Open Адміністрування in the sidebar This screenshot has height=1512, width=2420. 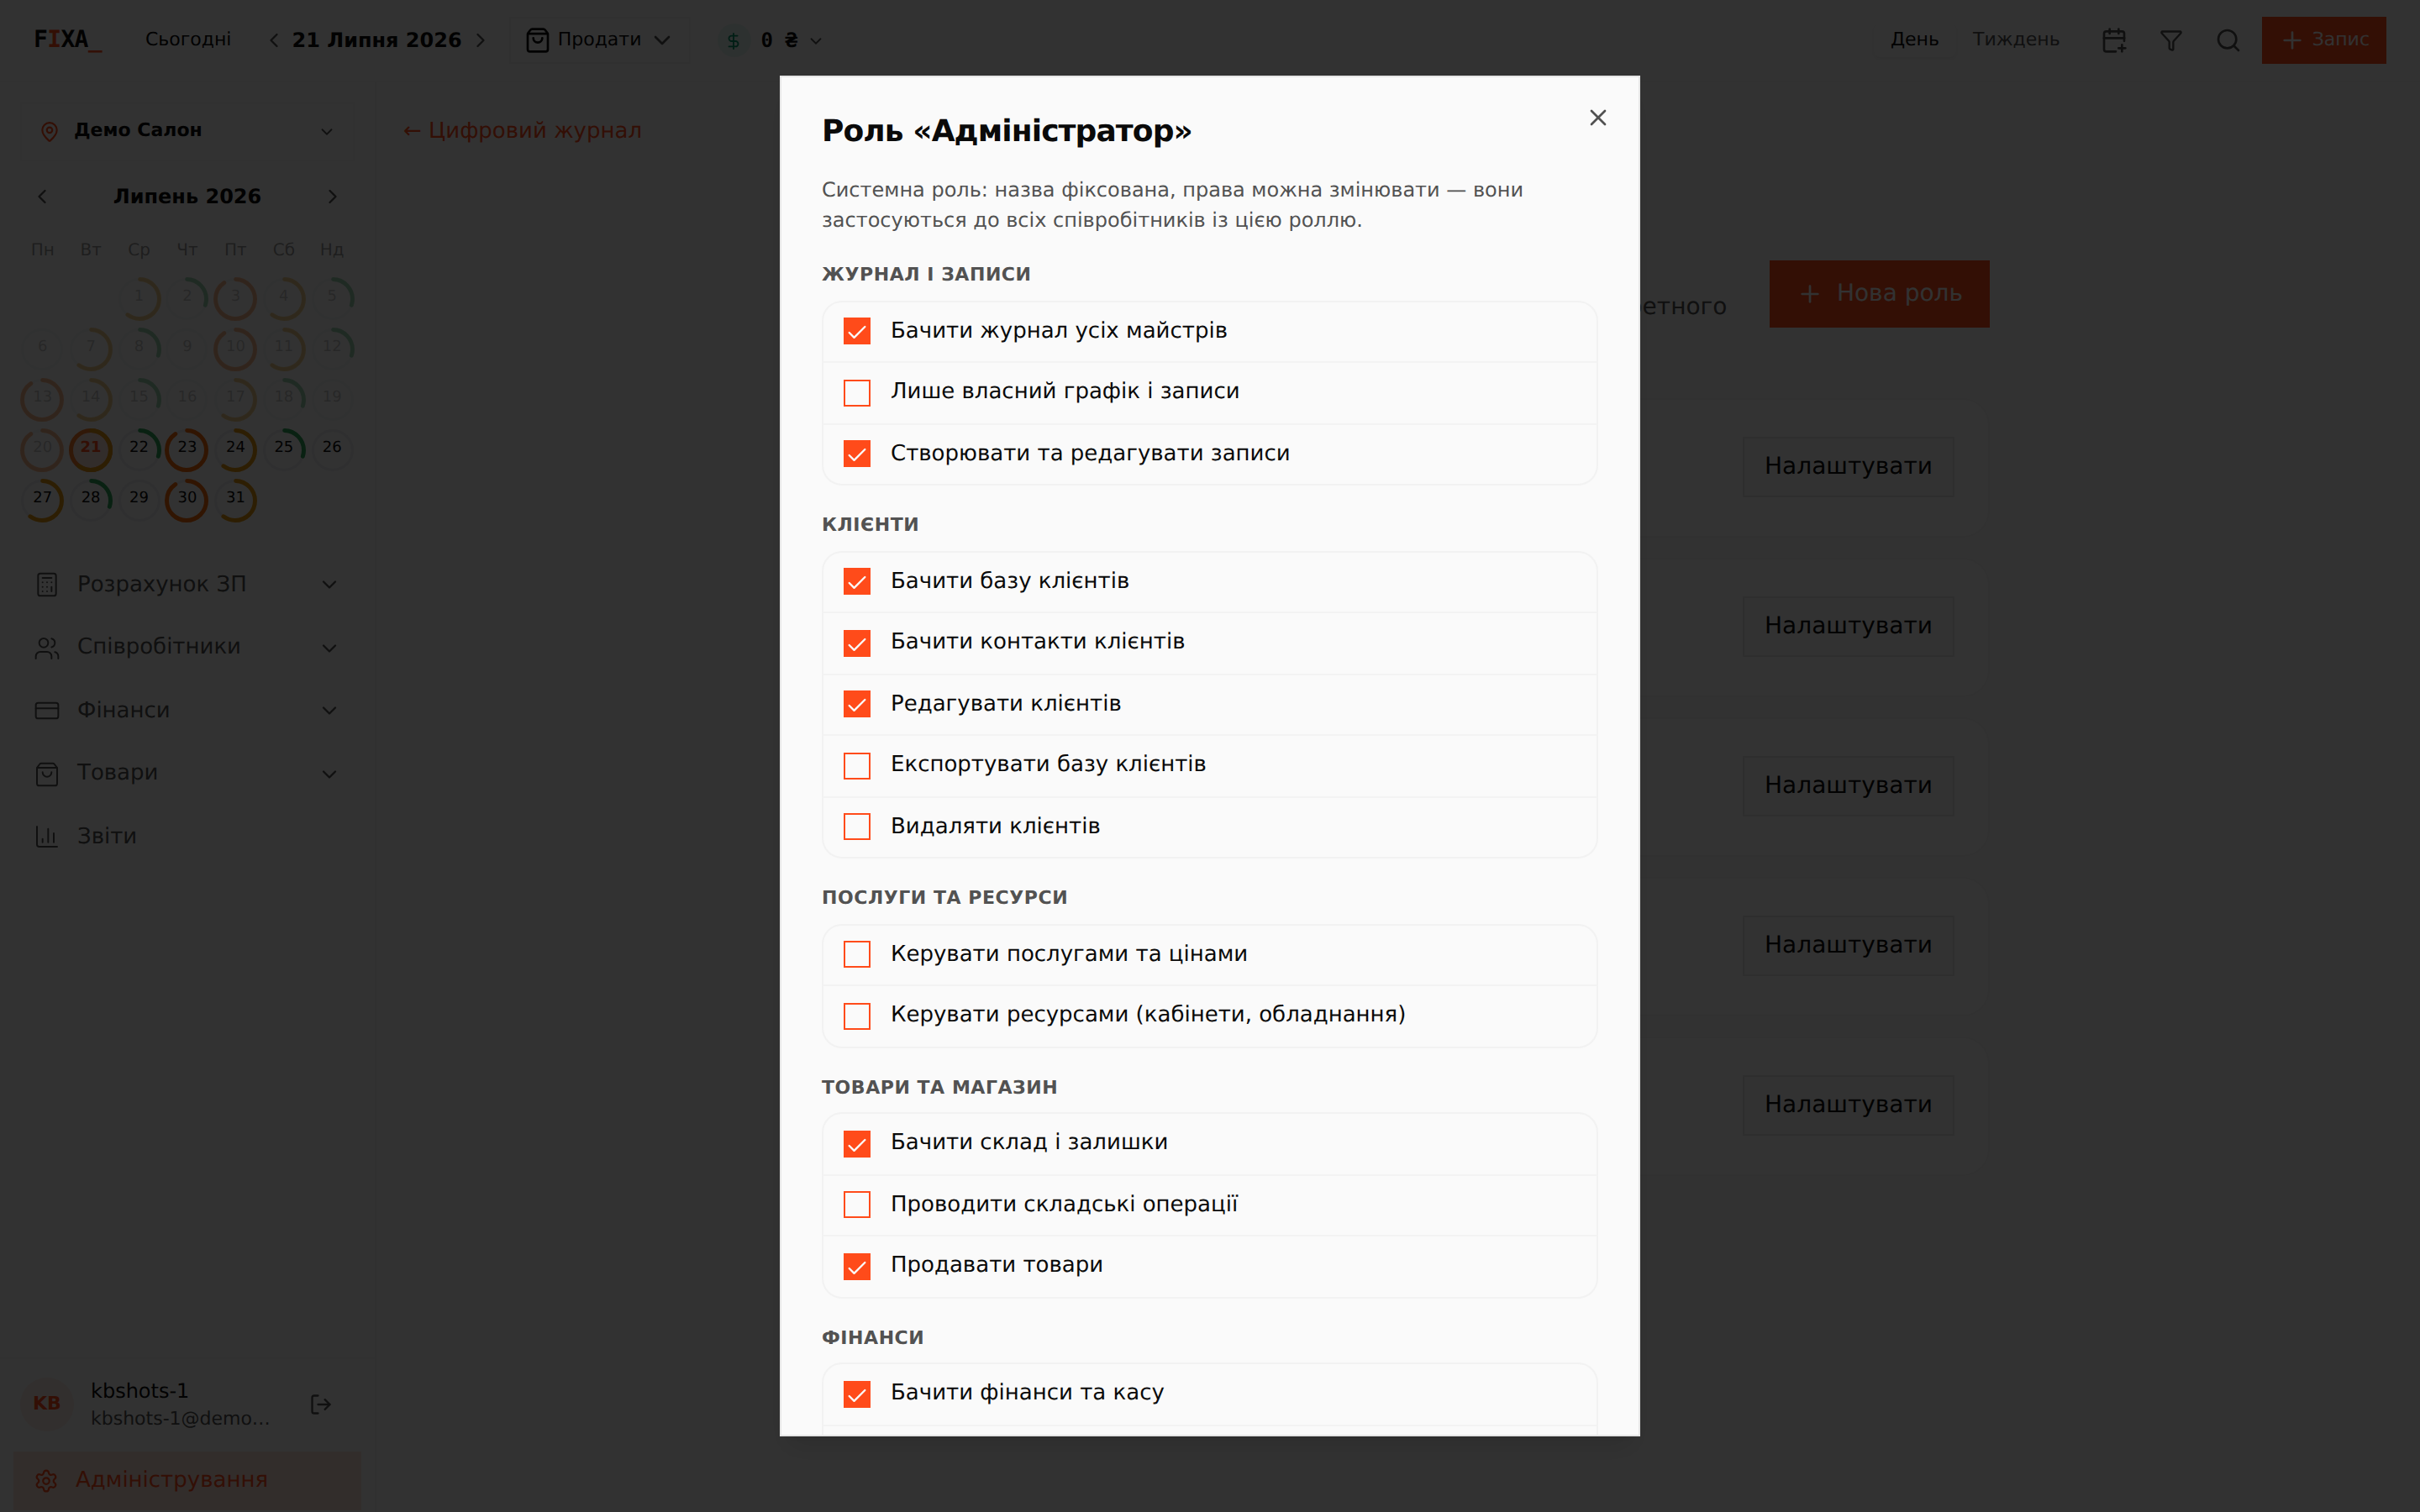click(187, 1480)
